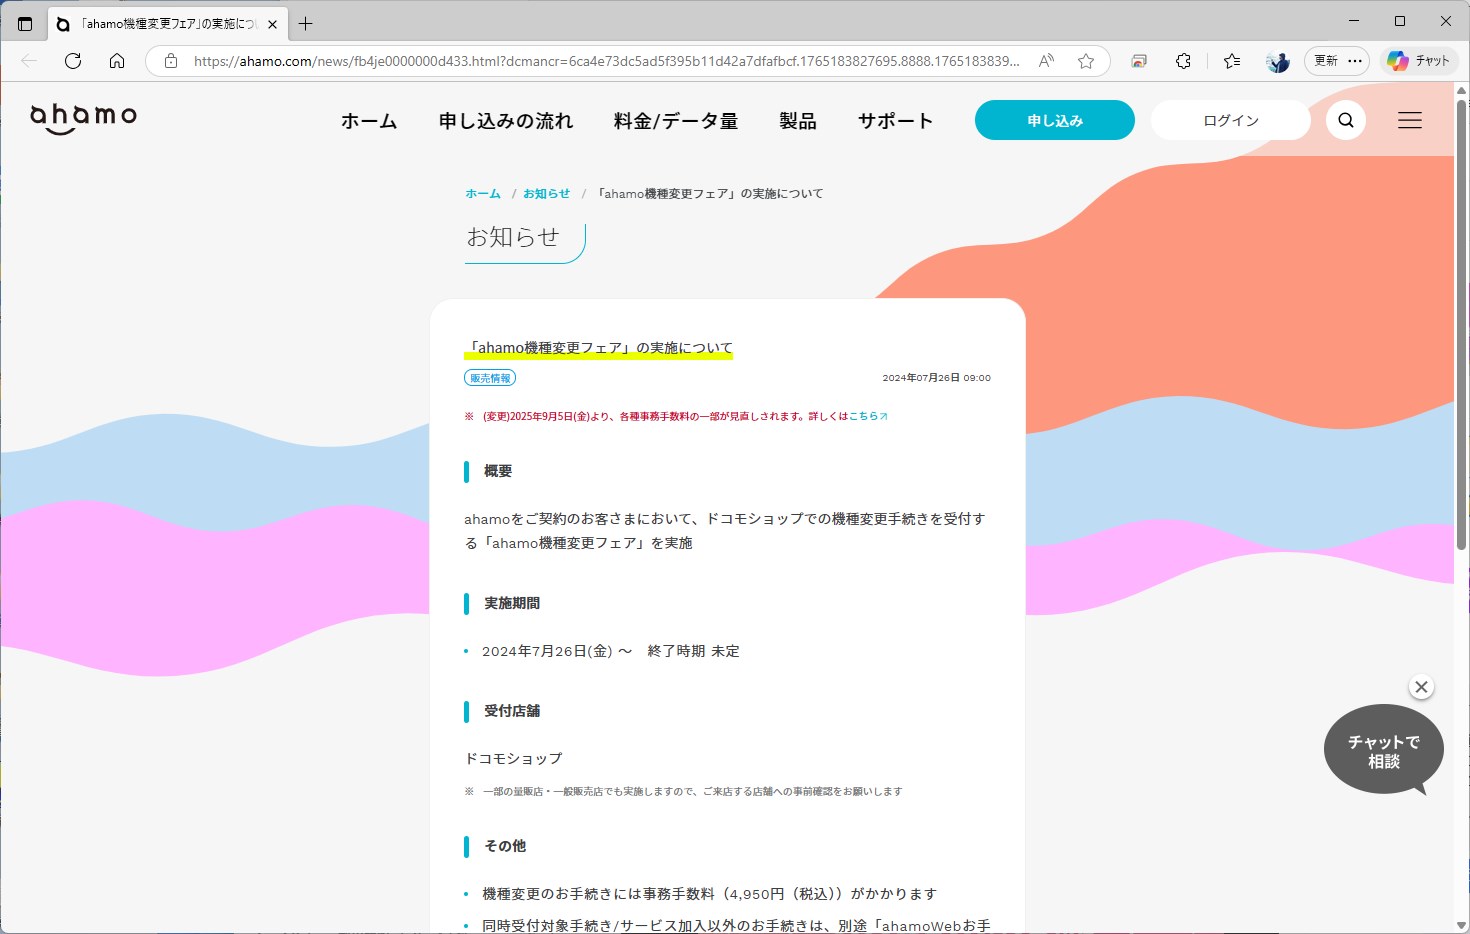
Task: Click the ahamo logo
Action: coord(83,116)
